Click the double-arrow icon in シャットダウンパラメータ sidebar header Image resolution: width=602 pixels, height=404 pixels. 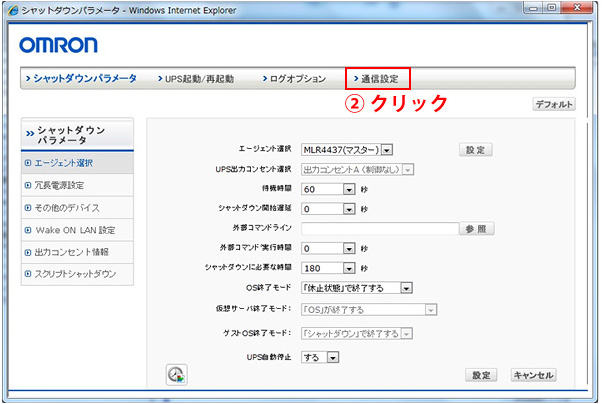click(x=28, y=129)
